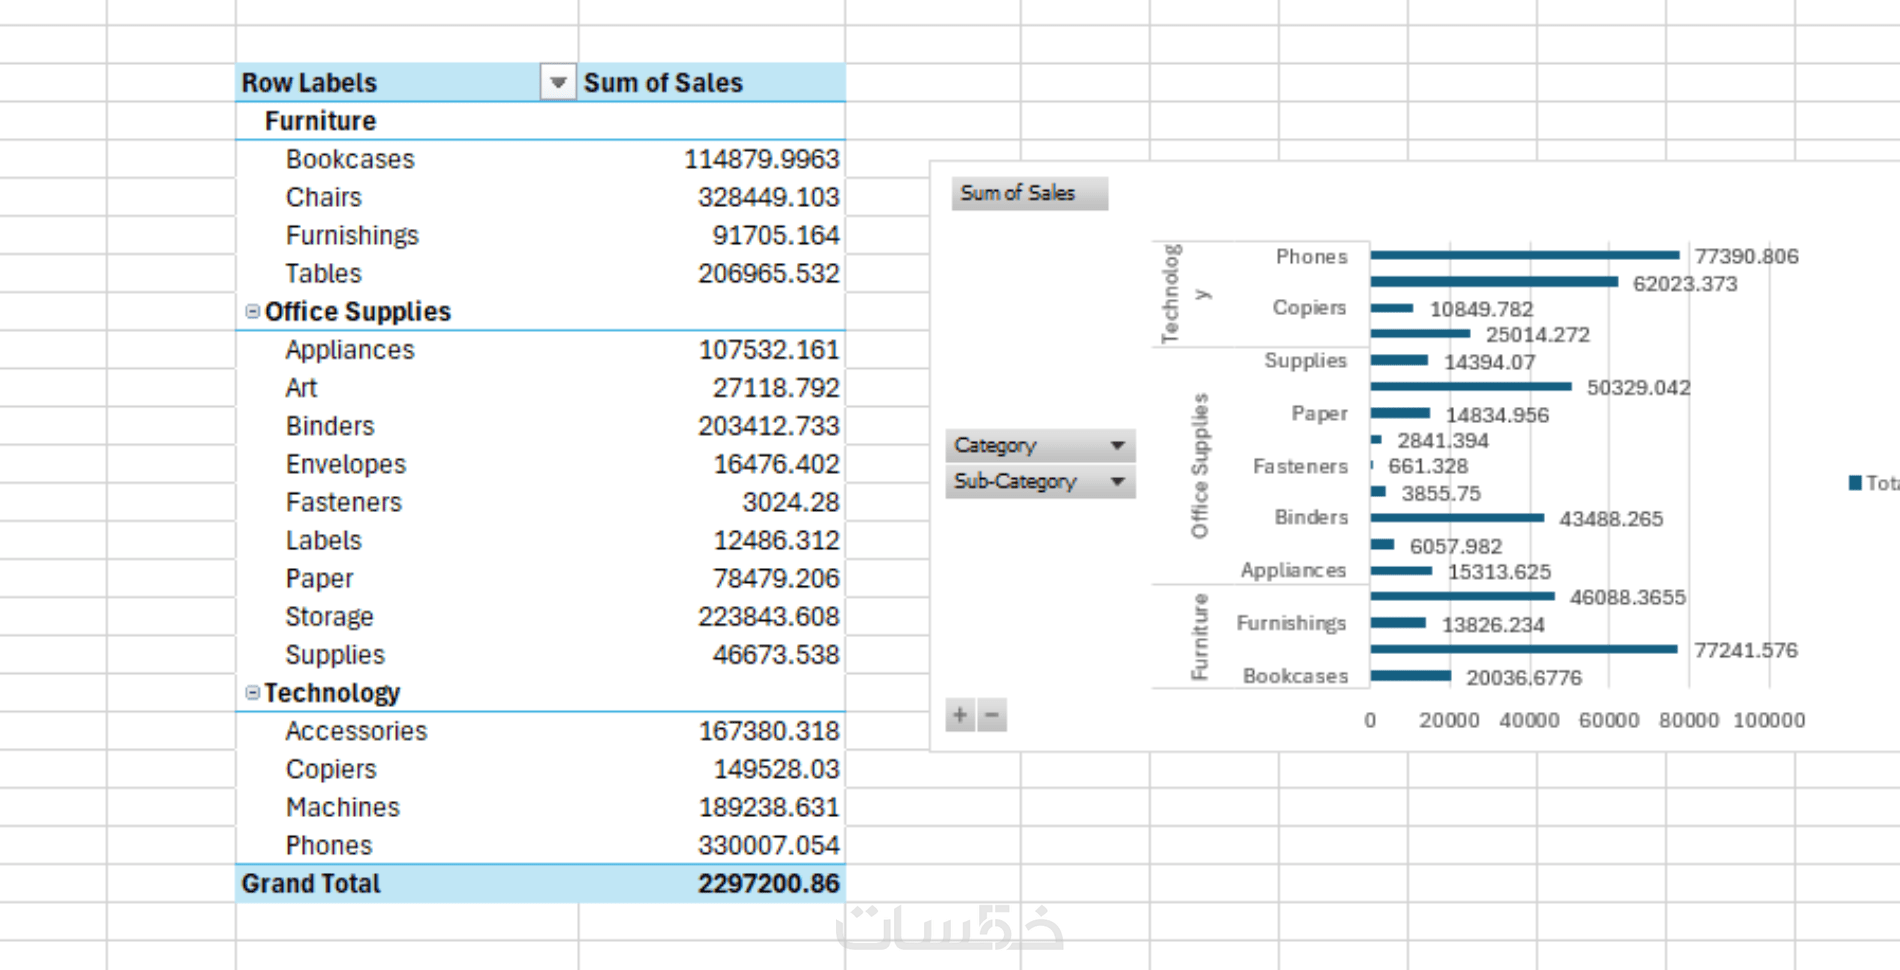Click the chart bar beside data label 62023.373
The width and height of the screenshot is (1900, 970).
(1494, 282)
